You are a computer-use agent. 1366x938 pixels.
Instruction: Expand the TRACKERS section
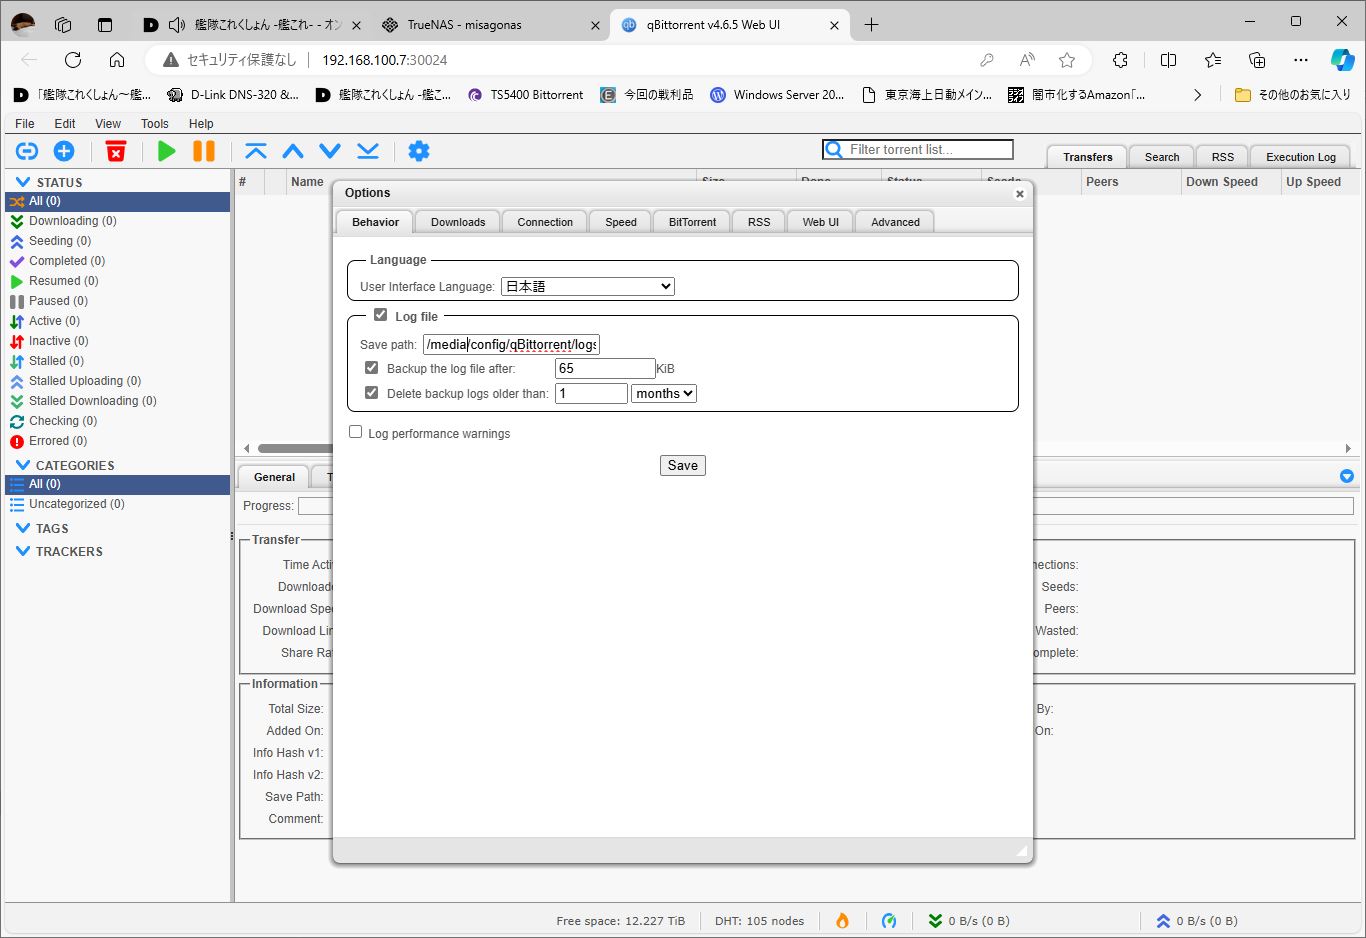23,551
